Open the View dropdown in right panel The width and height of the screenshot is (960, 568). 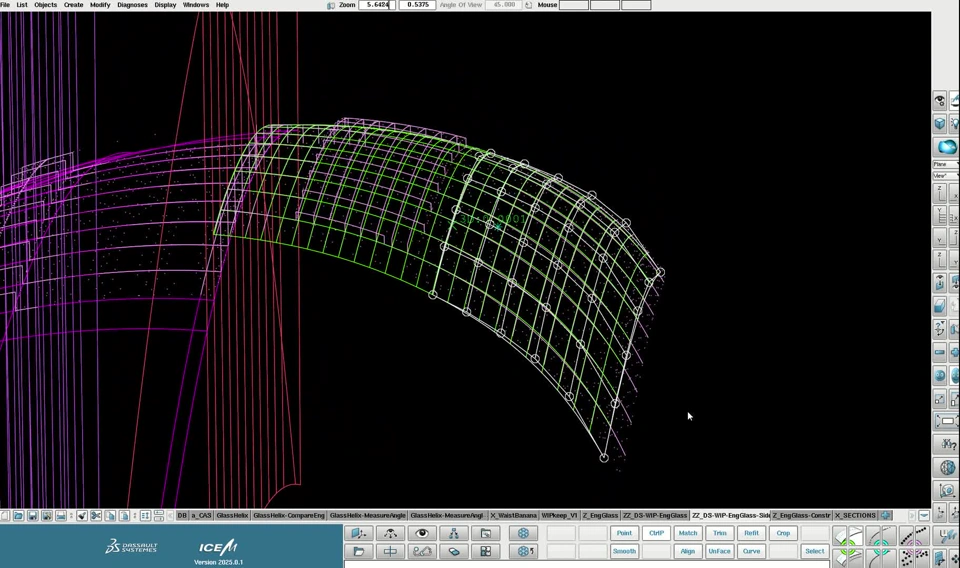click(945, 176)
